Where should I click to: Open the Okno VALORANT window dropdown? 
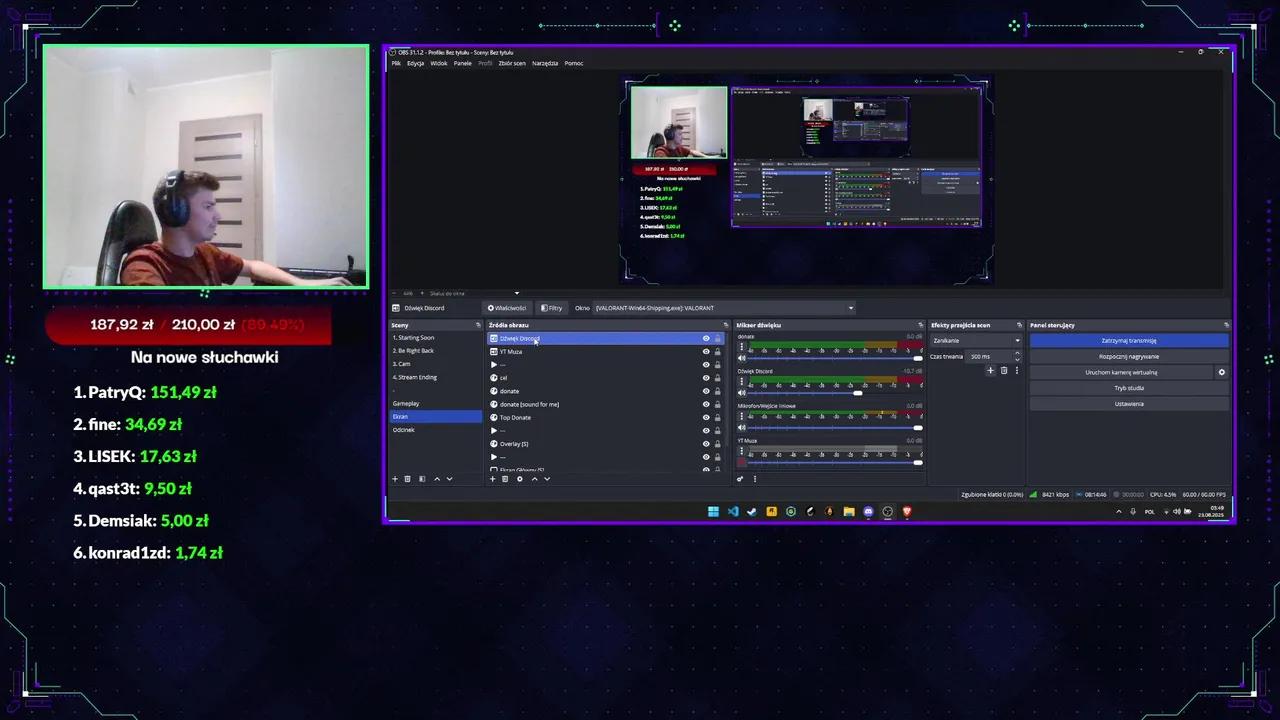725,308
